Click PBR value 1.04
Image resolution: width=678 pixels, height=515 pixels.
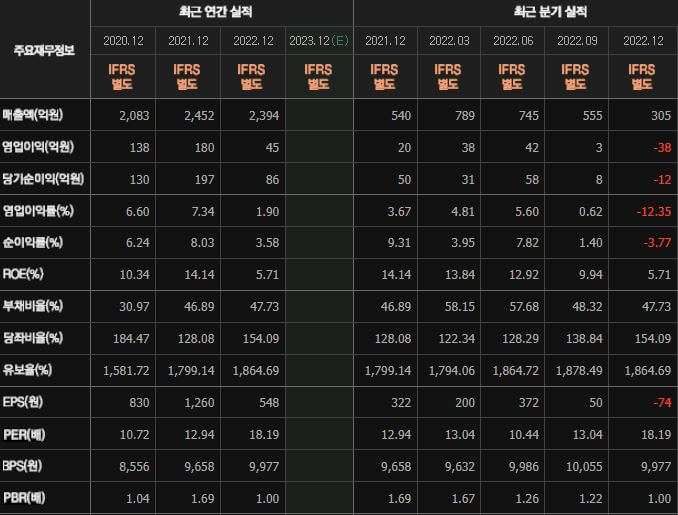pos(138,499)
